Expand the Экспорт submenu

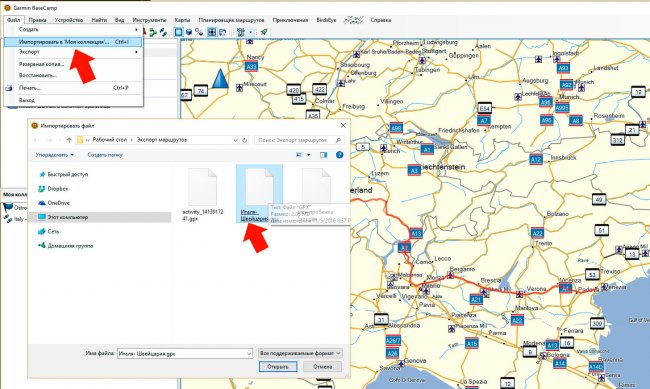coord(73,52)
